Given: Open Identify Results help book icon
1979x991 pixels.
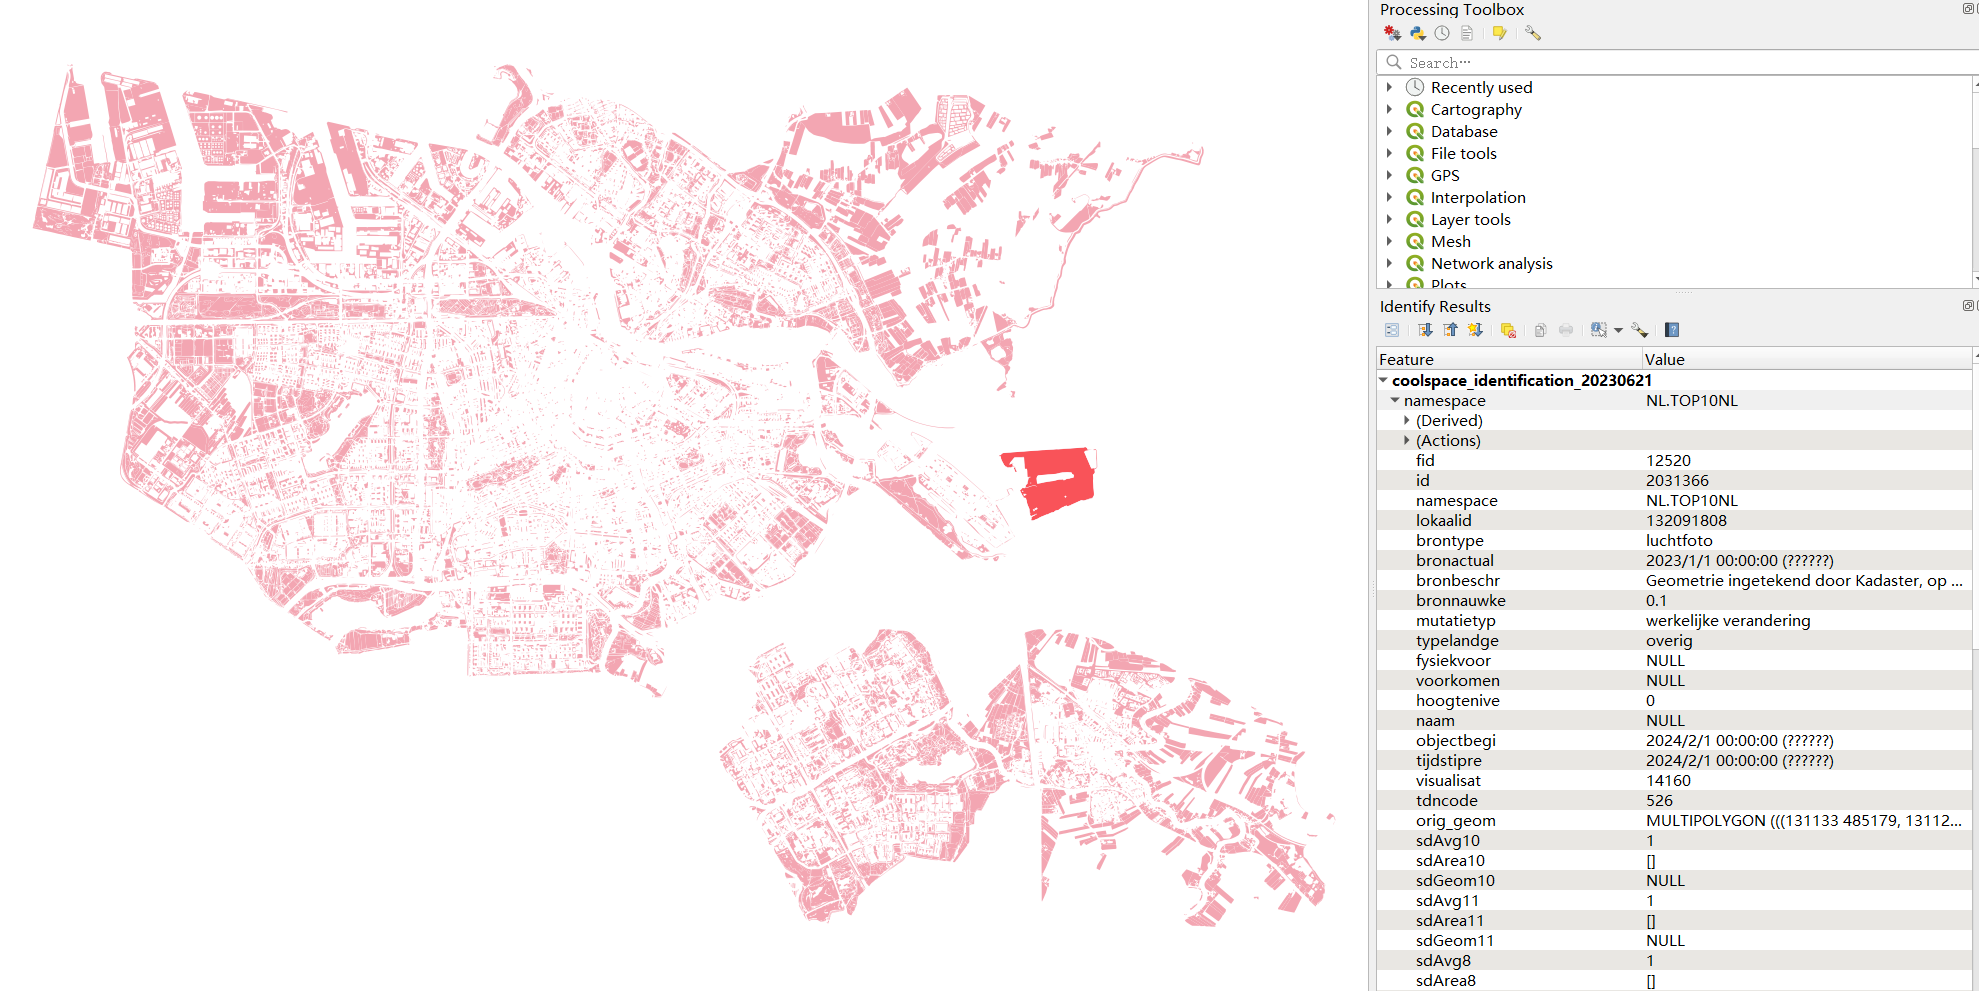Looking at the screenshot, I should click(1672, 330).
